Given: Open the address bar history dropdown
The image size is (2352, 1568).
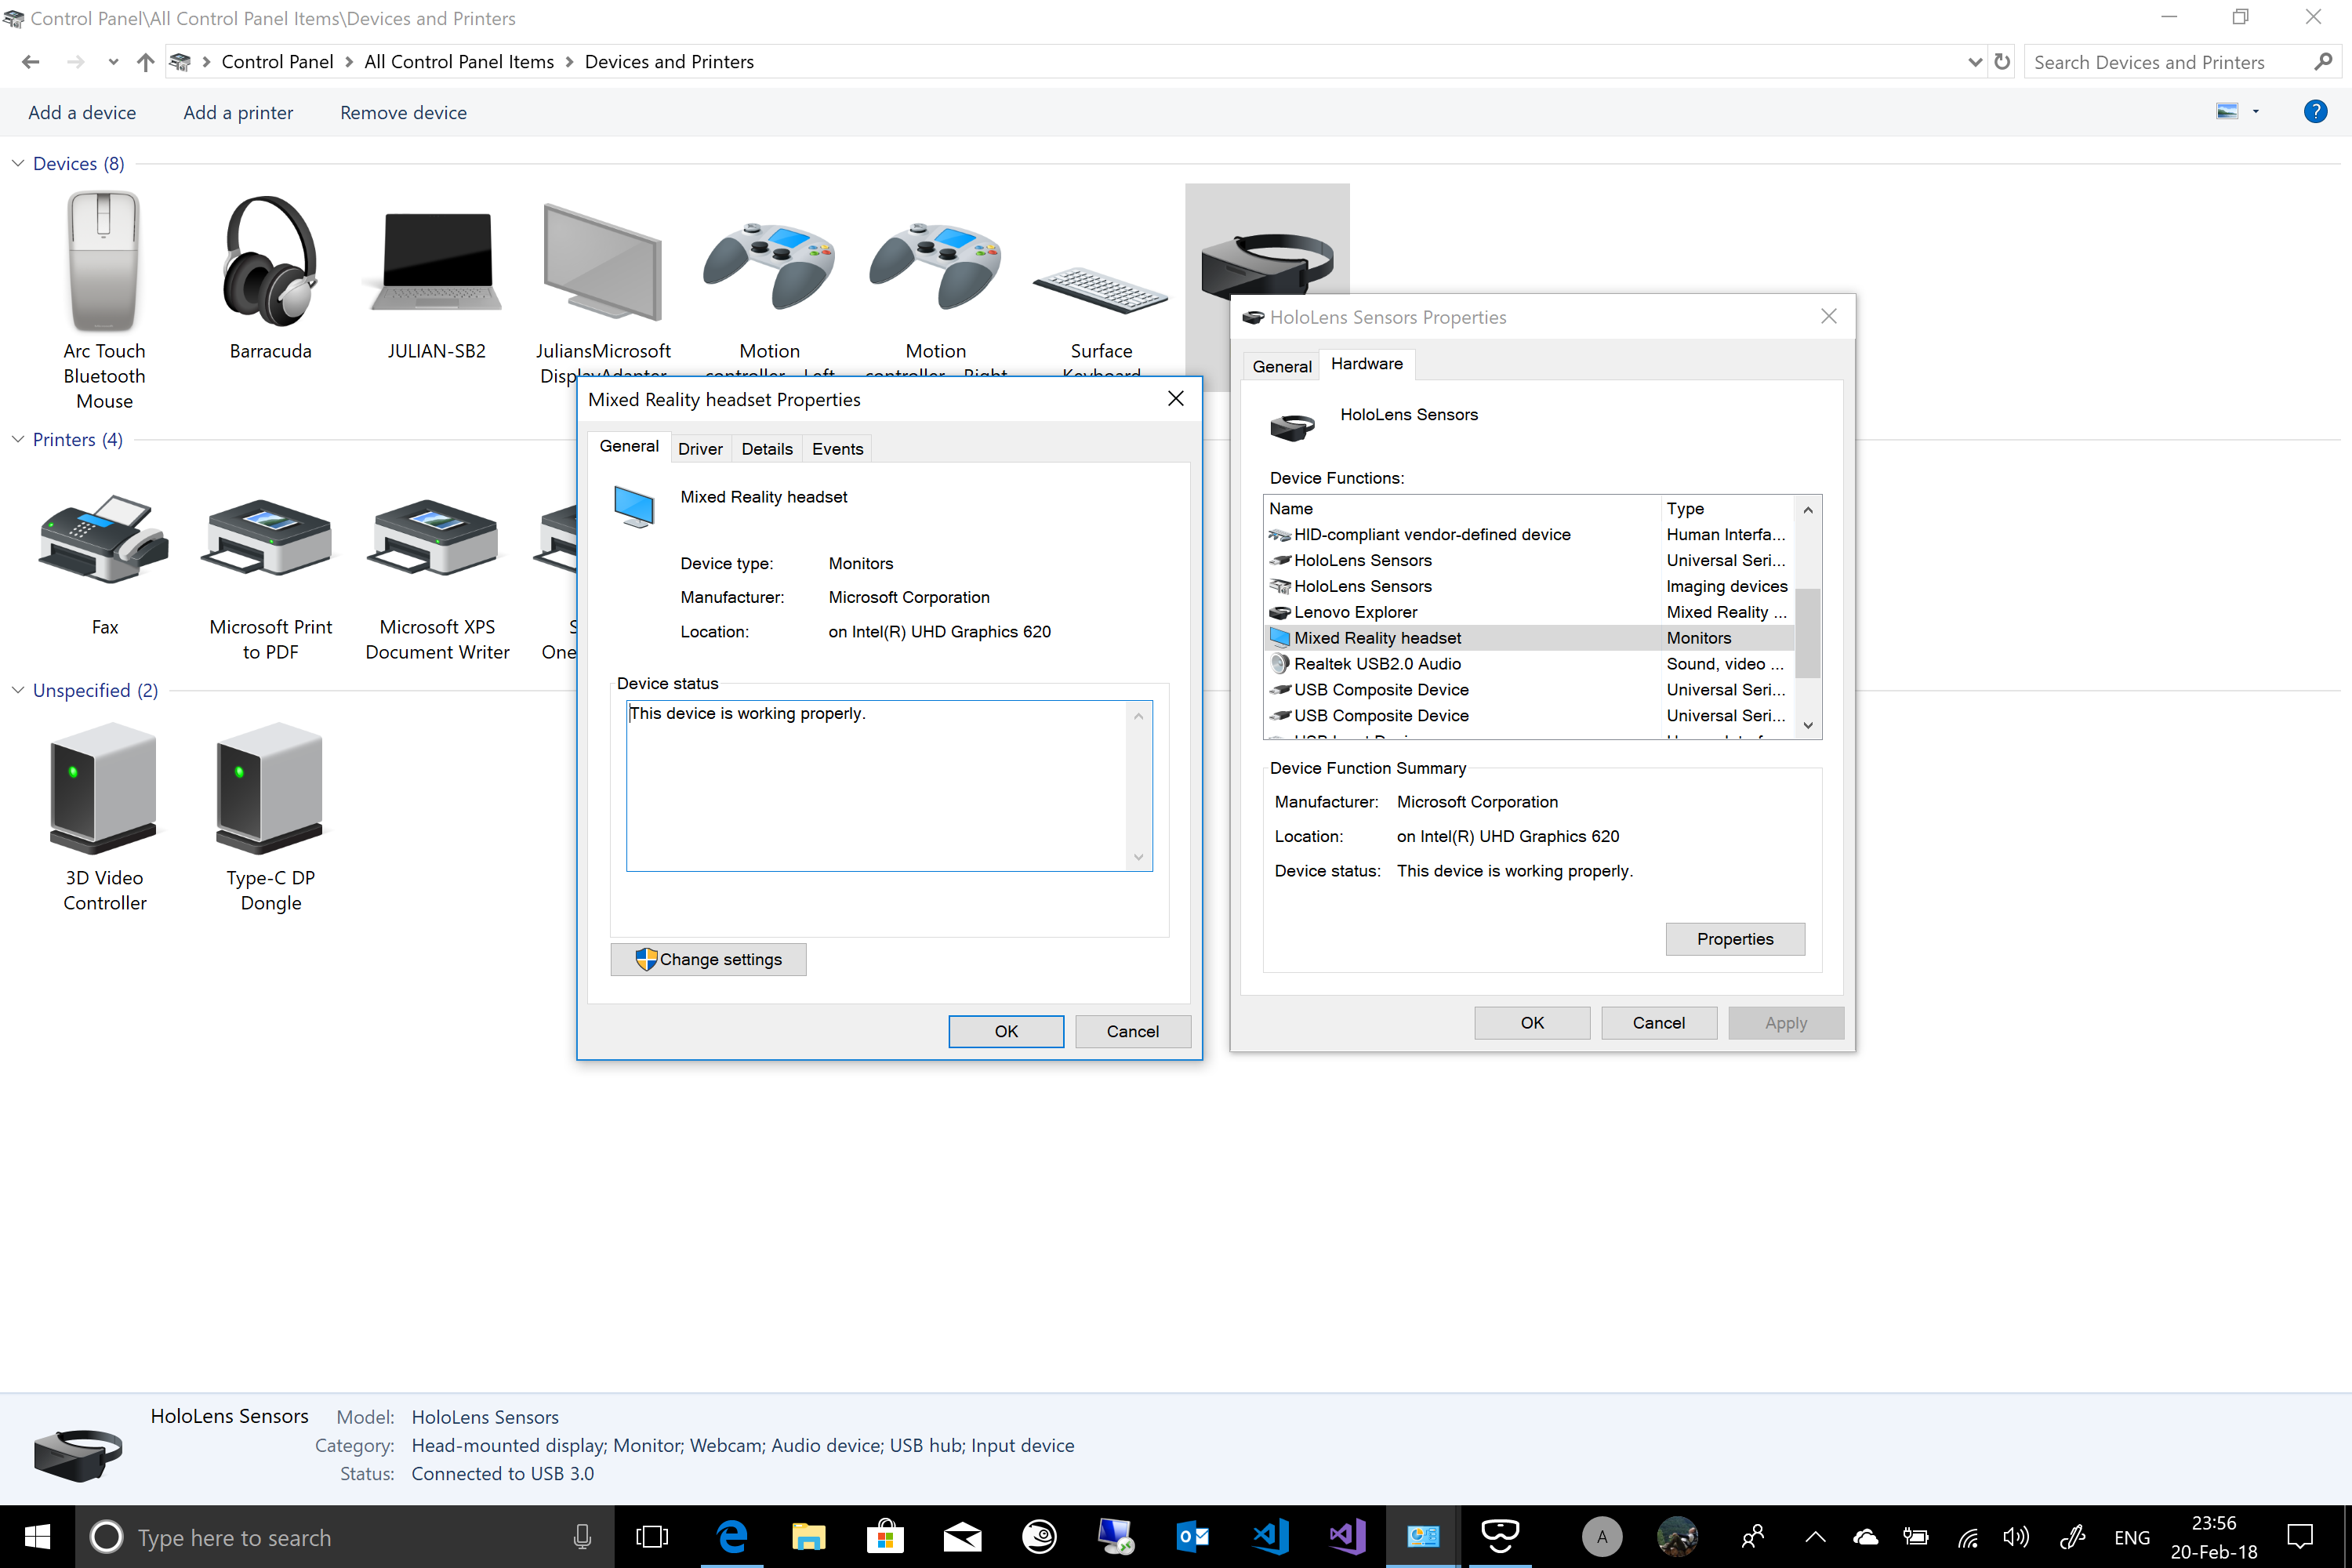Looking at the screenshot, I should tap(1975, 62).
